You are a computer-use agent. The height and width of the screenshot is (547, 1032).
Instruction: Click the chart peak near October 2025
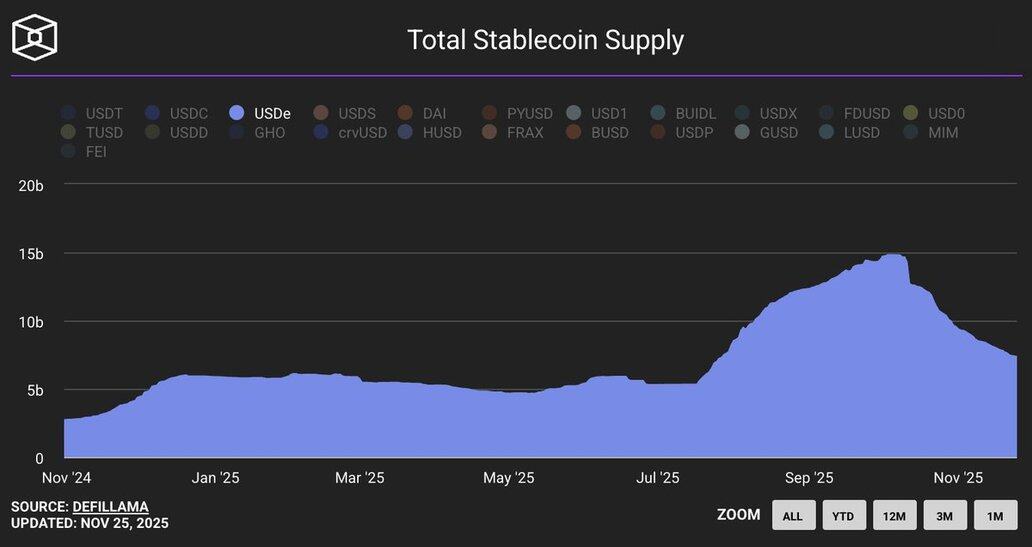click(893, 255)
